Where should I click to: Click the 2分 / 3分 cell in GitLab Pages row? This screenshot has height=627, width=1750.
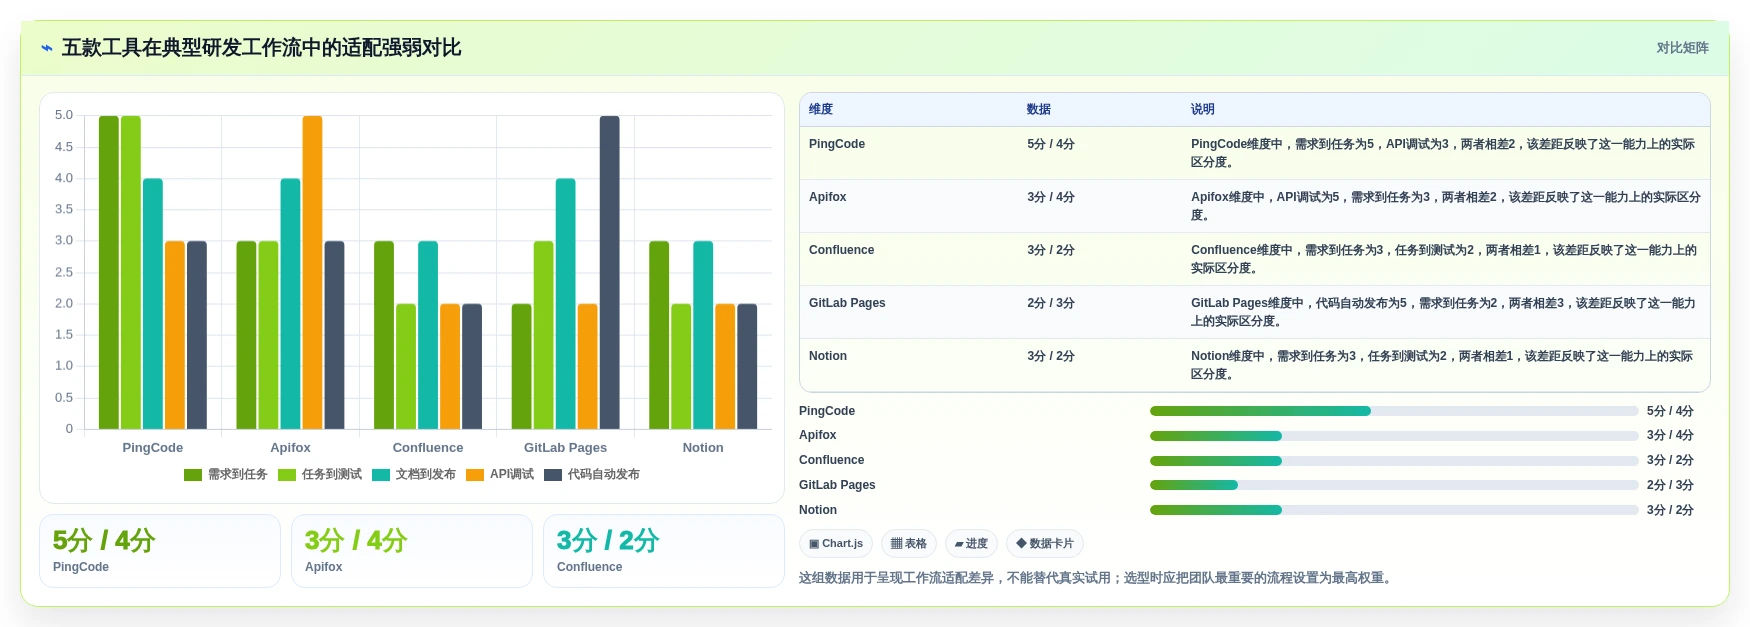[x=1051, y=303]
